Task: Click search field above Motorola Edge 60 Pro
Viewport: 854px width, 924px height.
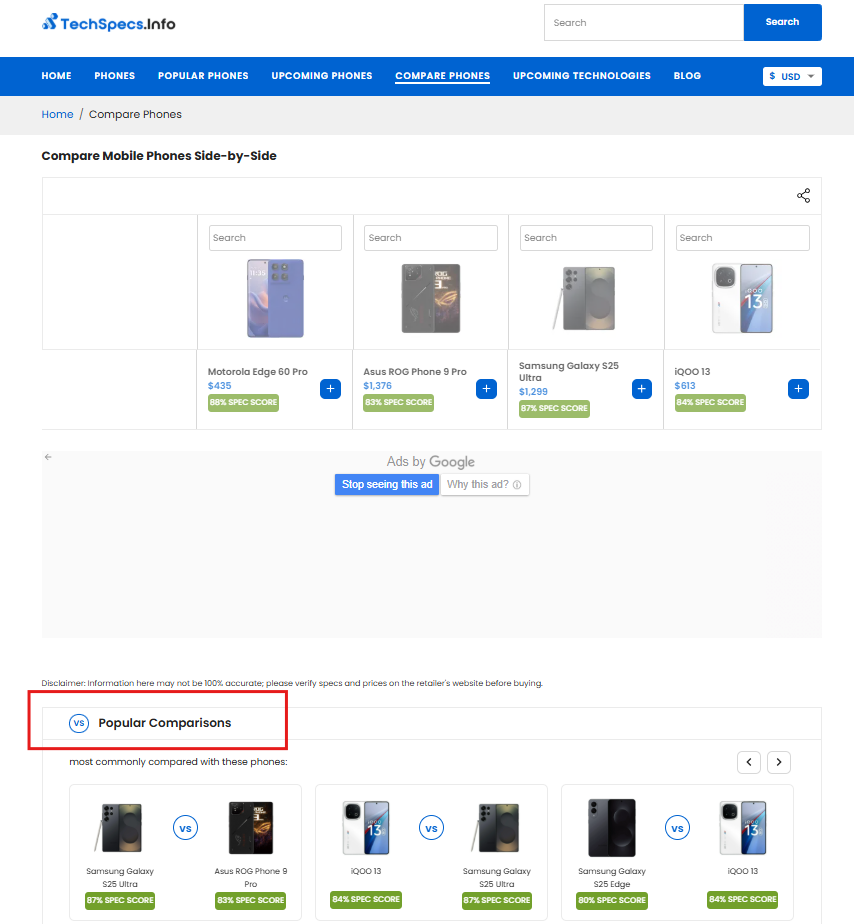Action: 275,238
